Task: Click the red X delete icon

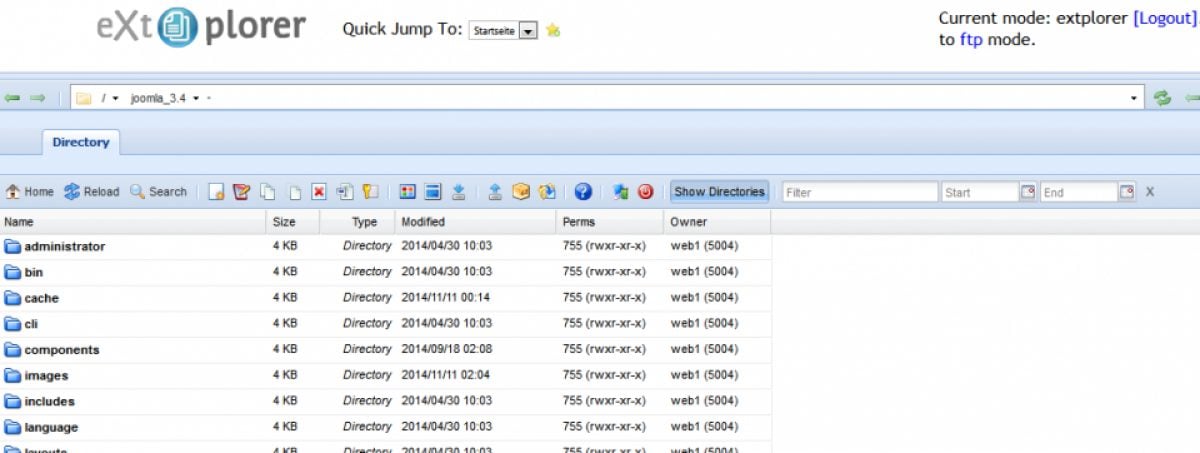Action: coord(319,192)
